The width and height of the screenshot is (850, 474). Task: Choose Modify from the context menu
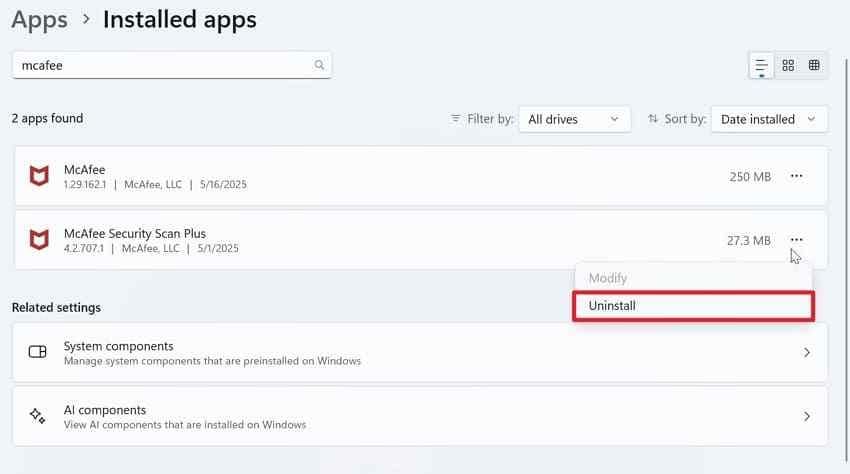click(693, 278)
